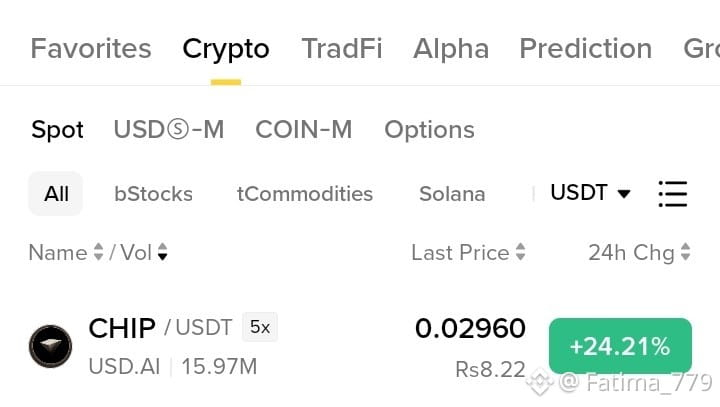Viewport: 720px width, 407px height.
Task: Switch to the Favorites tab
Action: [91, 48]
